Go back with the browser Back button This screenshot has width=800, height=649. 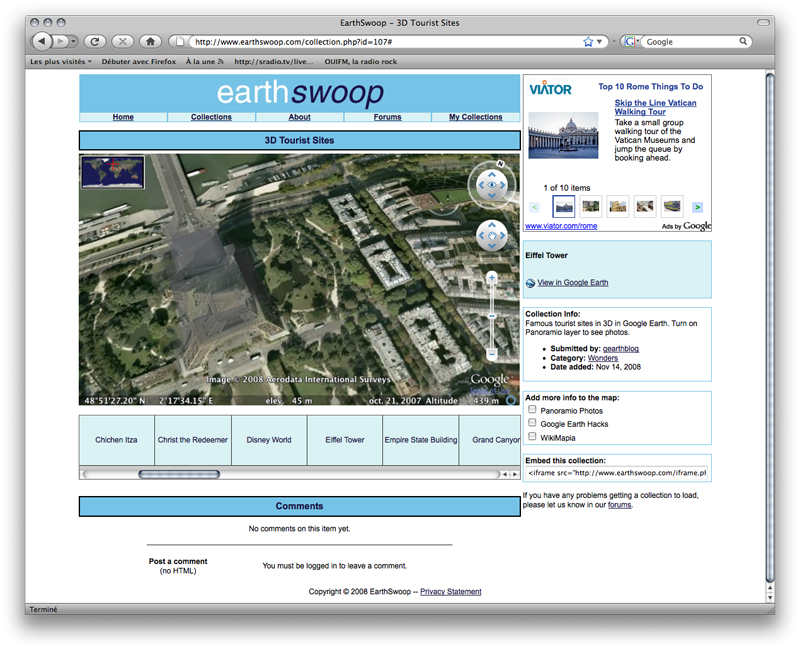42,41
